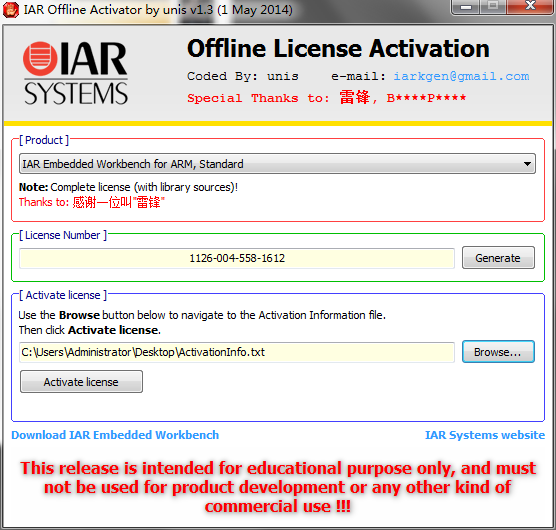Screen dimensions: 556x530
Task: Visit the IAR Systems website link
Action: tap(485, 435)
